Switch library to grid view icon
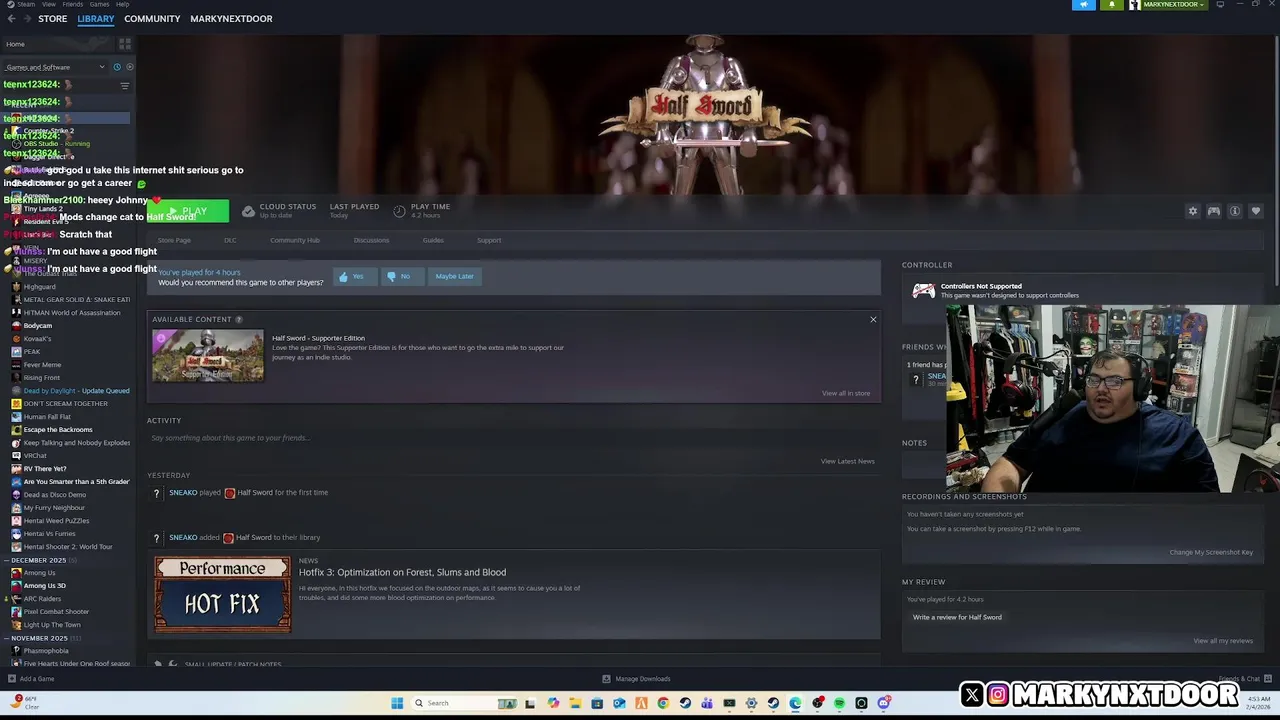1280x720 pixels. click(x=125, y=44)
